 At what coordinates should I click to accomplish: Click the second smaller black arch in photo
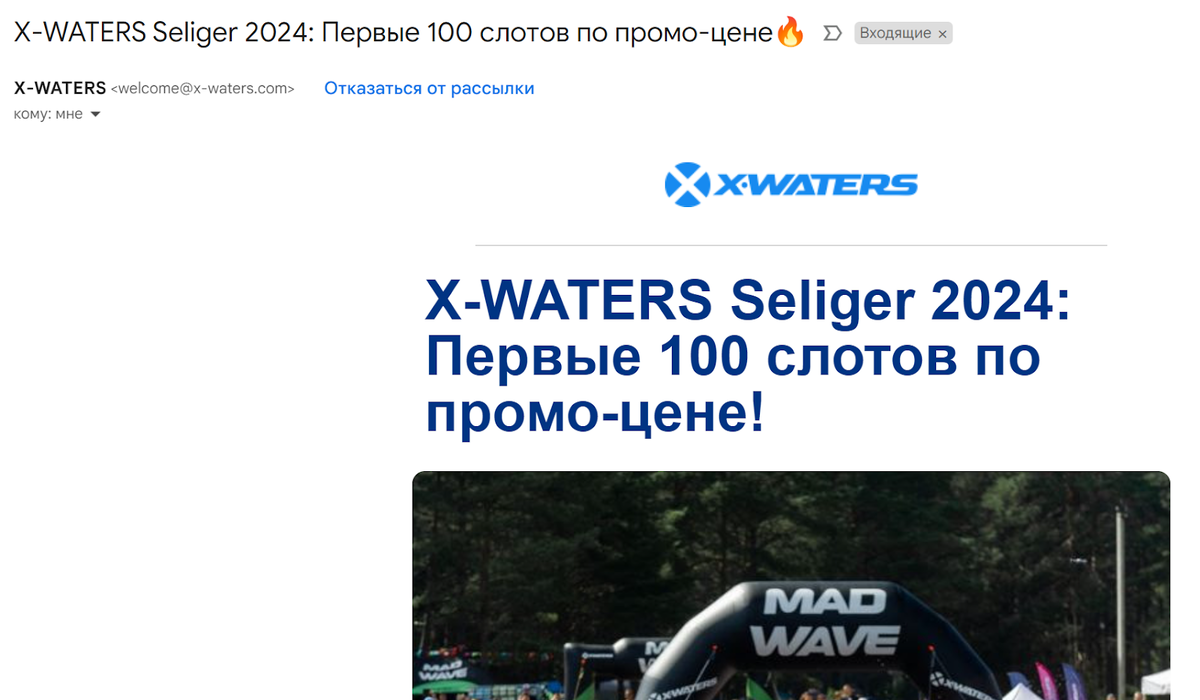[x=610, y=665]
